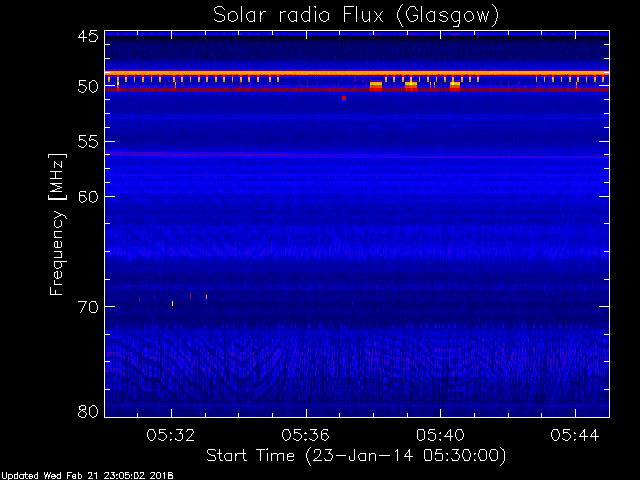This screenshot has width=640, height=480.
Task: Click the 'Updated Wed Feb 21' timestamp text
Action: click(87, 476)
